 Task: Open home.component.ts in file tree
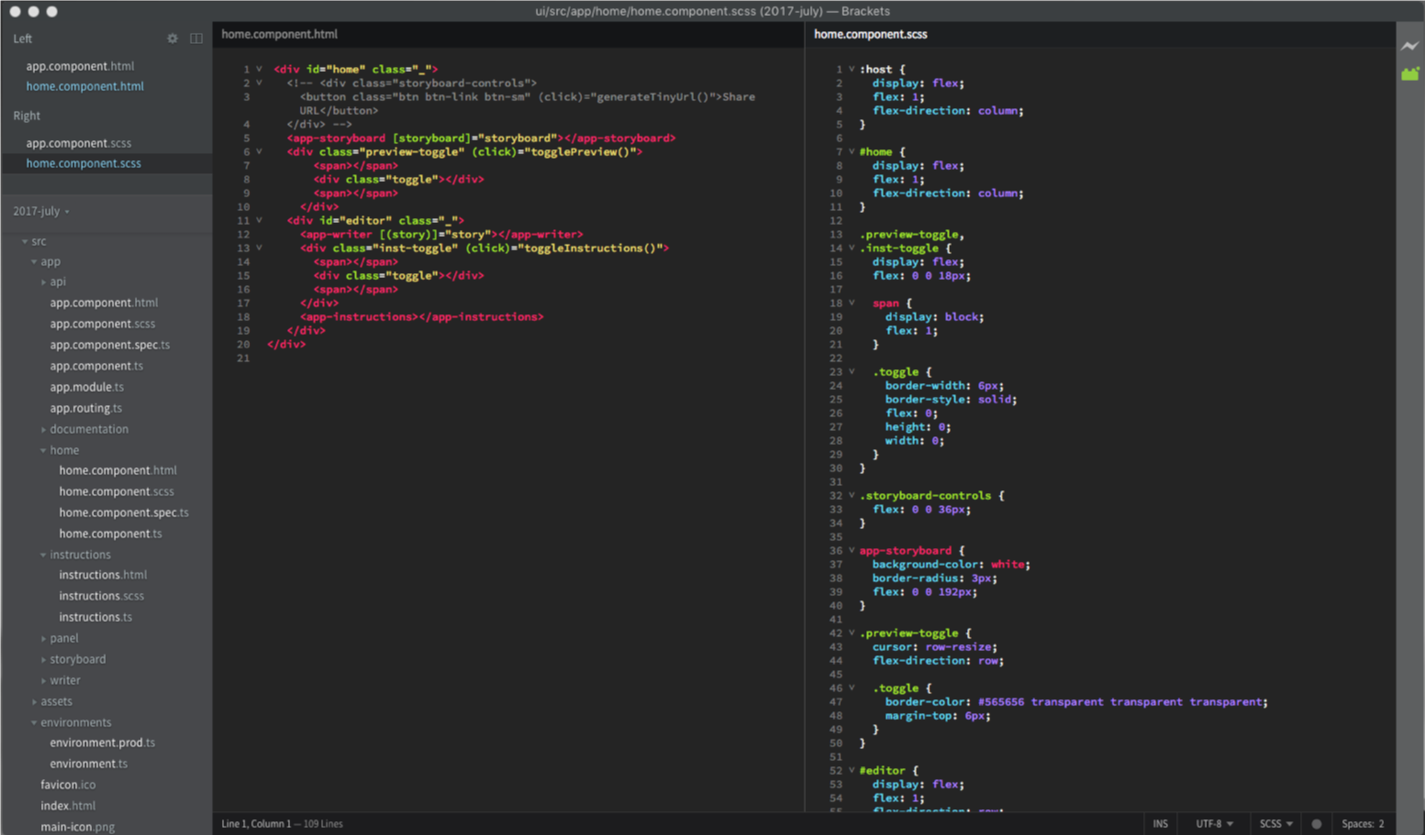(x=110, y=534)
